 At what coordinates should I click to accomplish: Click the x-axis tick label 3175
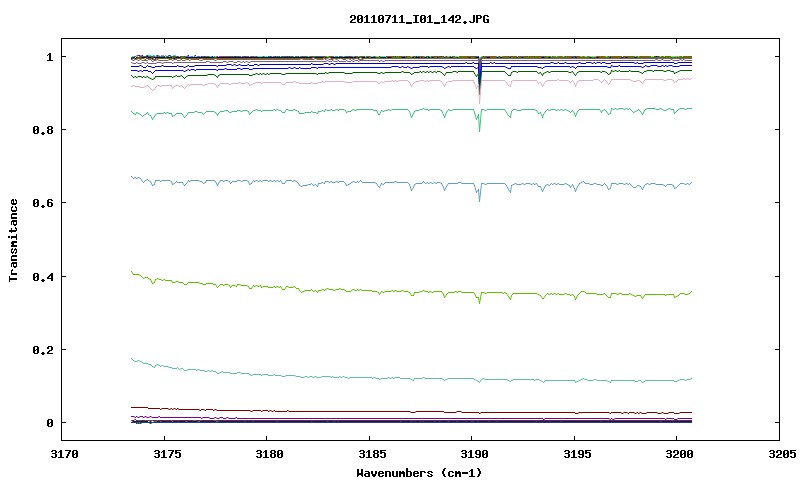(x=167, y=454)
